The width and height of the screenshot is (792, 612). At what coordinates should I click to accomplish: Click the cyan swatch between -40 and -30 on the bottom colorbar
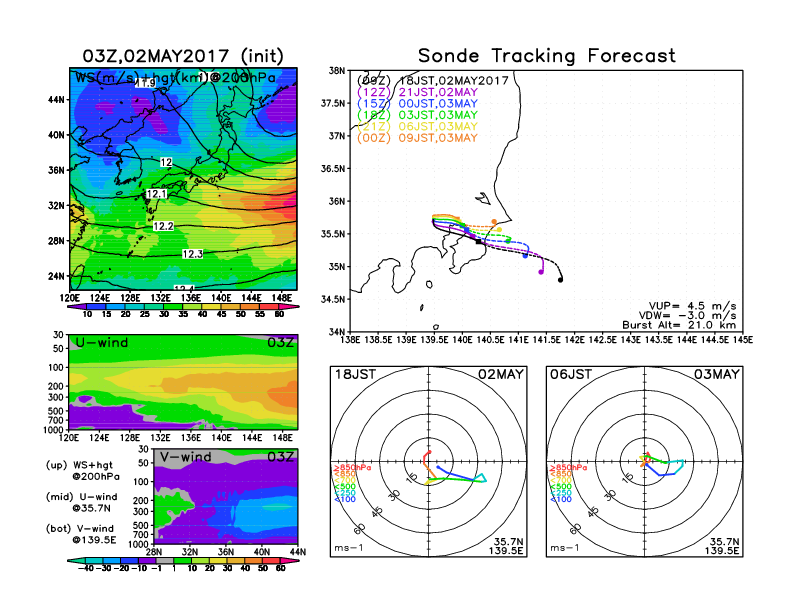[93, 560]
